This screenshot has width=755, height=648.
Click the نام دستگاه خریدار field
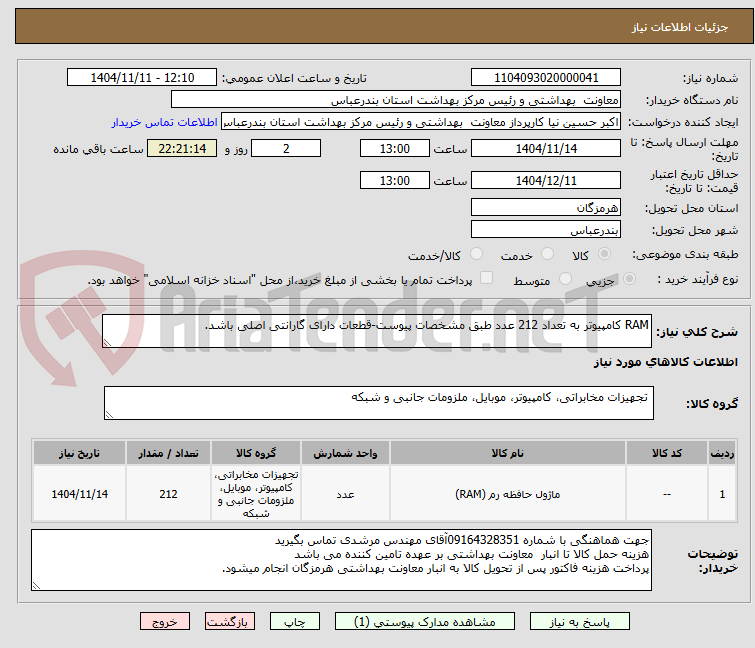click(x=396, y=100)
